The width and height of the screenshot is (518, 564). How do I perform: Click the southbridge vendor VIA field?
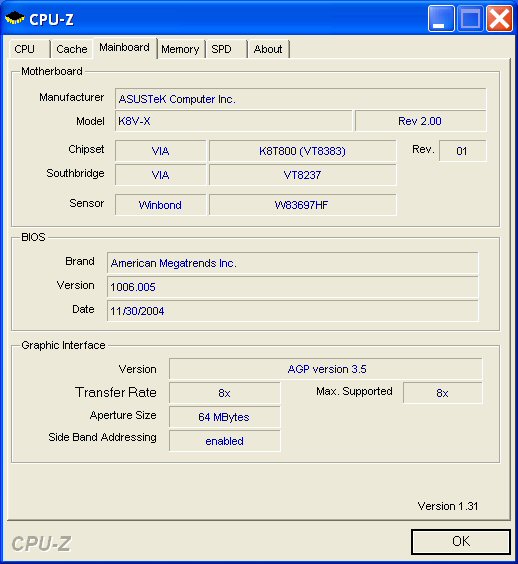point(160,175)
